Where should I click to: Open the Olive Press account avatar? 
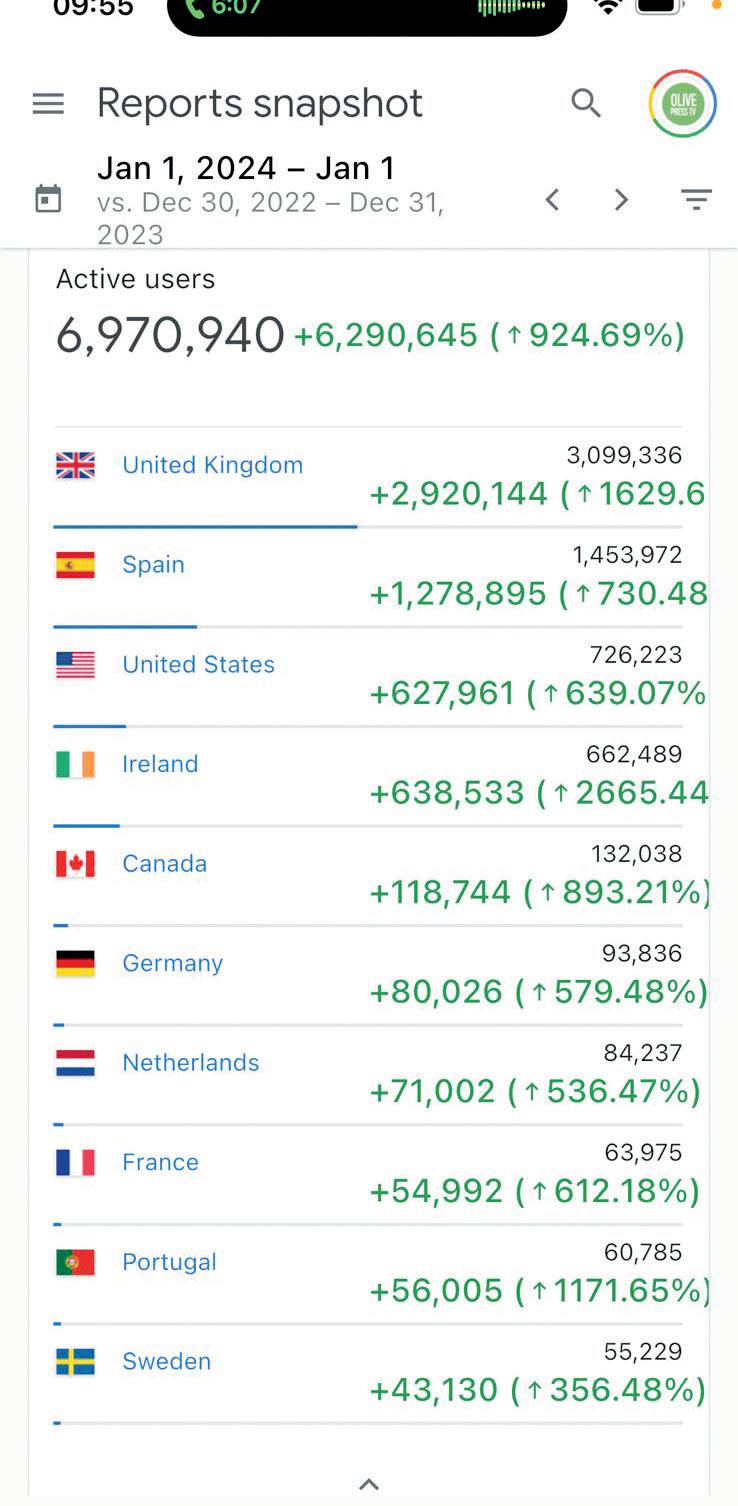[682, 103]
